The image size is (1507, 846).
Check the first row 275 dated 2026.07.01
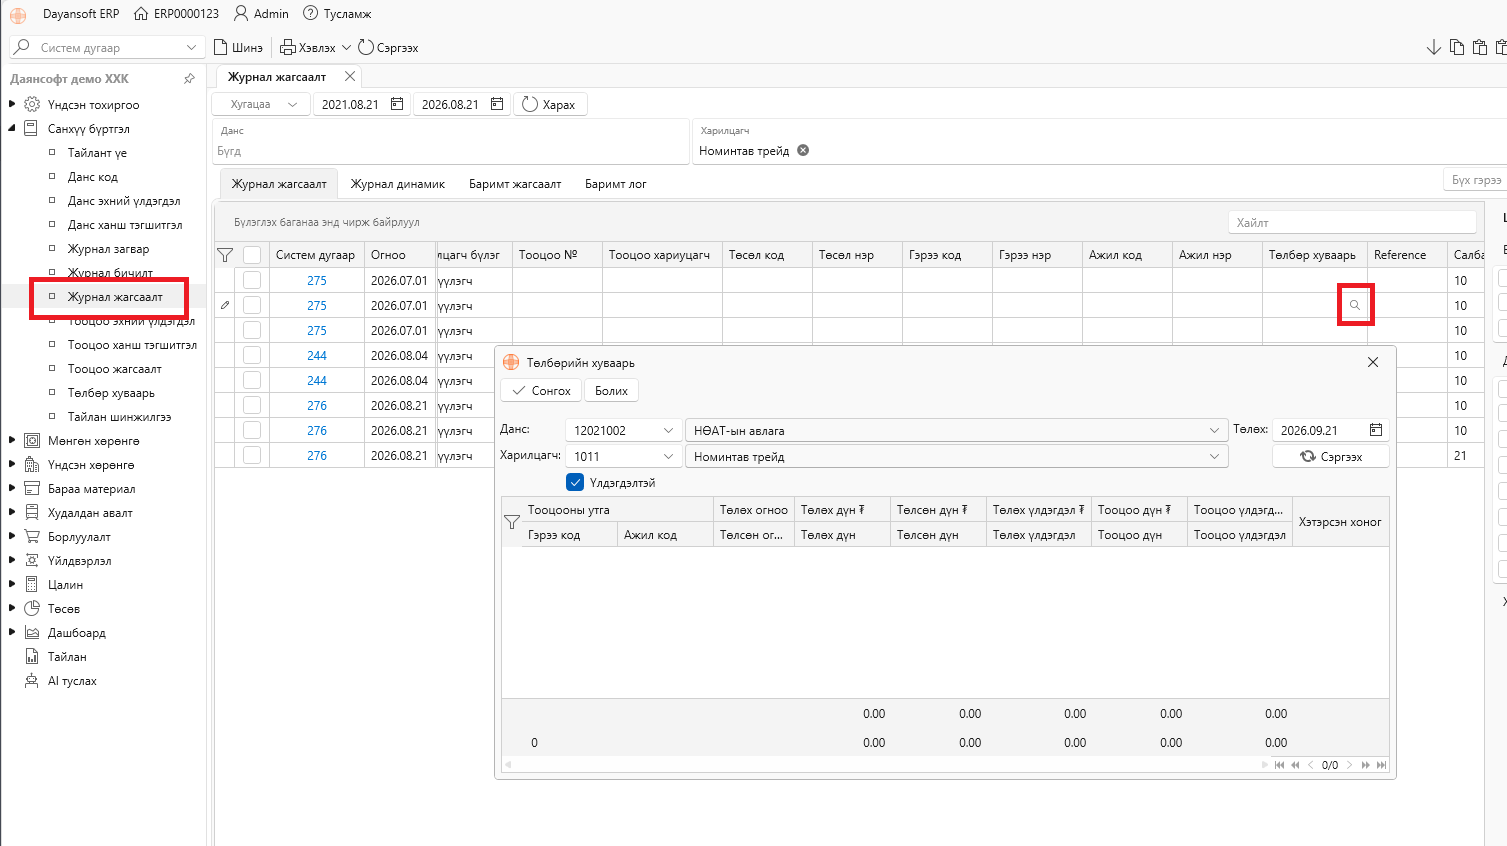click(x=252, y=280)
